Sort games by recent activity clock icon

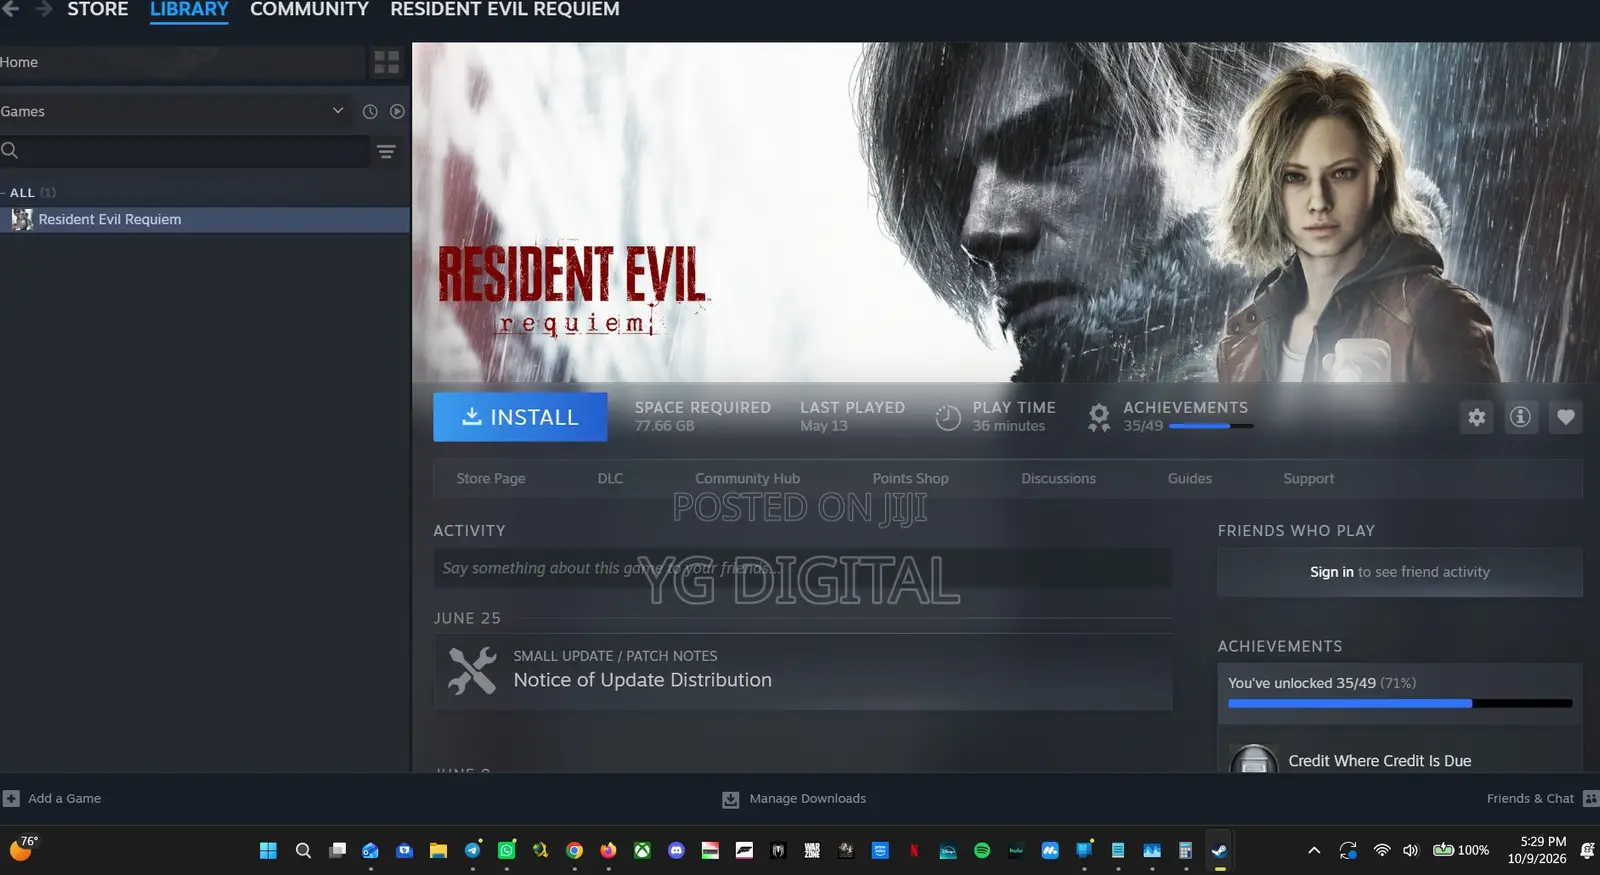tap(370, 112)
